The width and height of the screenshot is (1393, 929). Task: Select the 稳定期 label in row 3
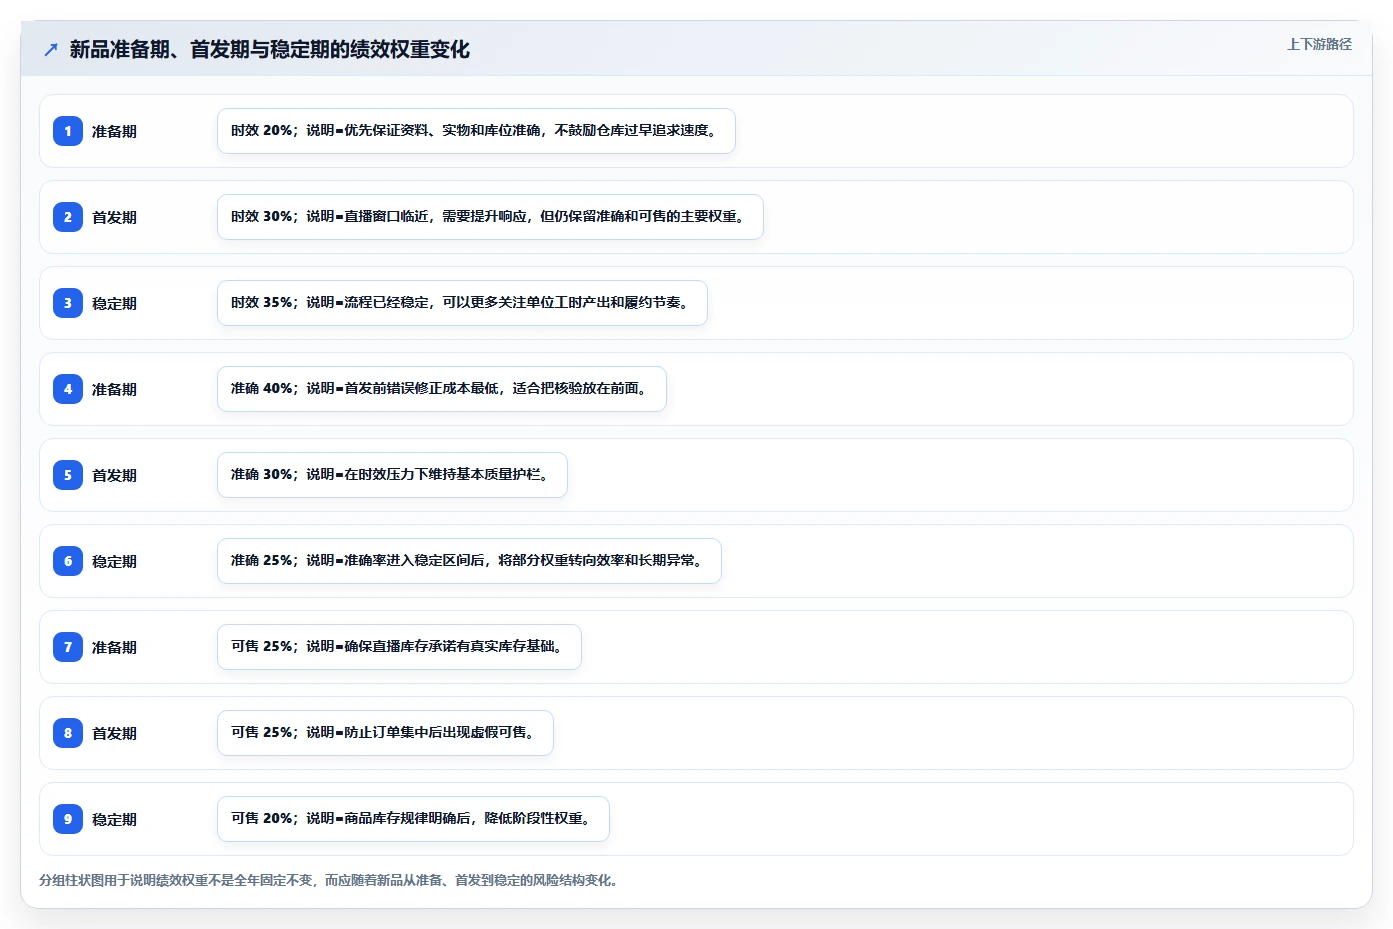tap(114, 303)
